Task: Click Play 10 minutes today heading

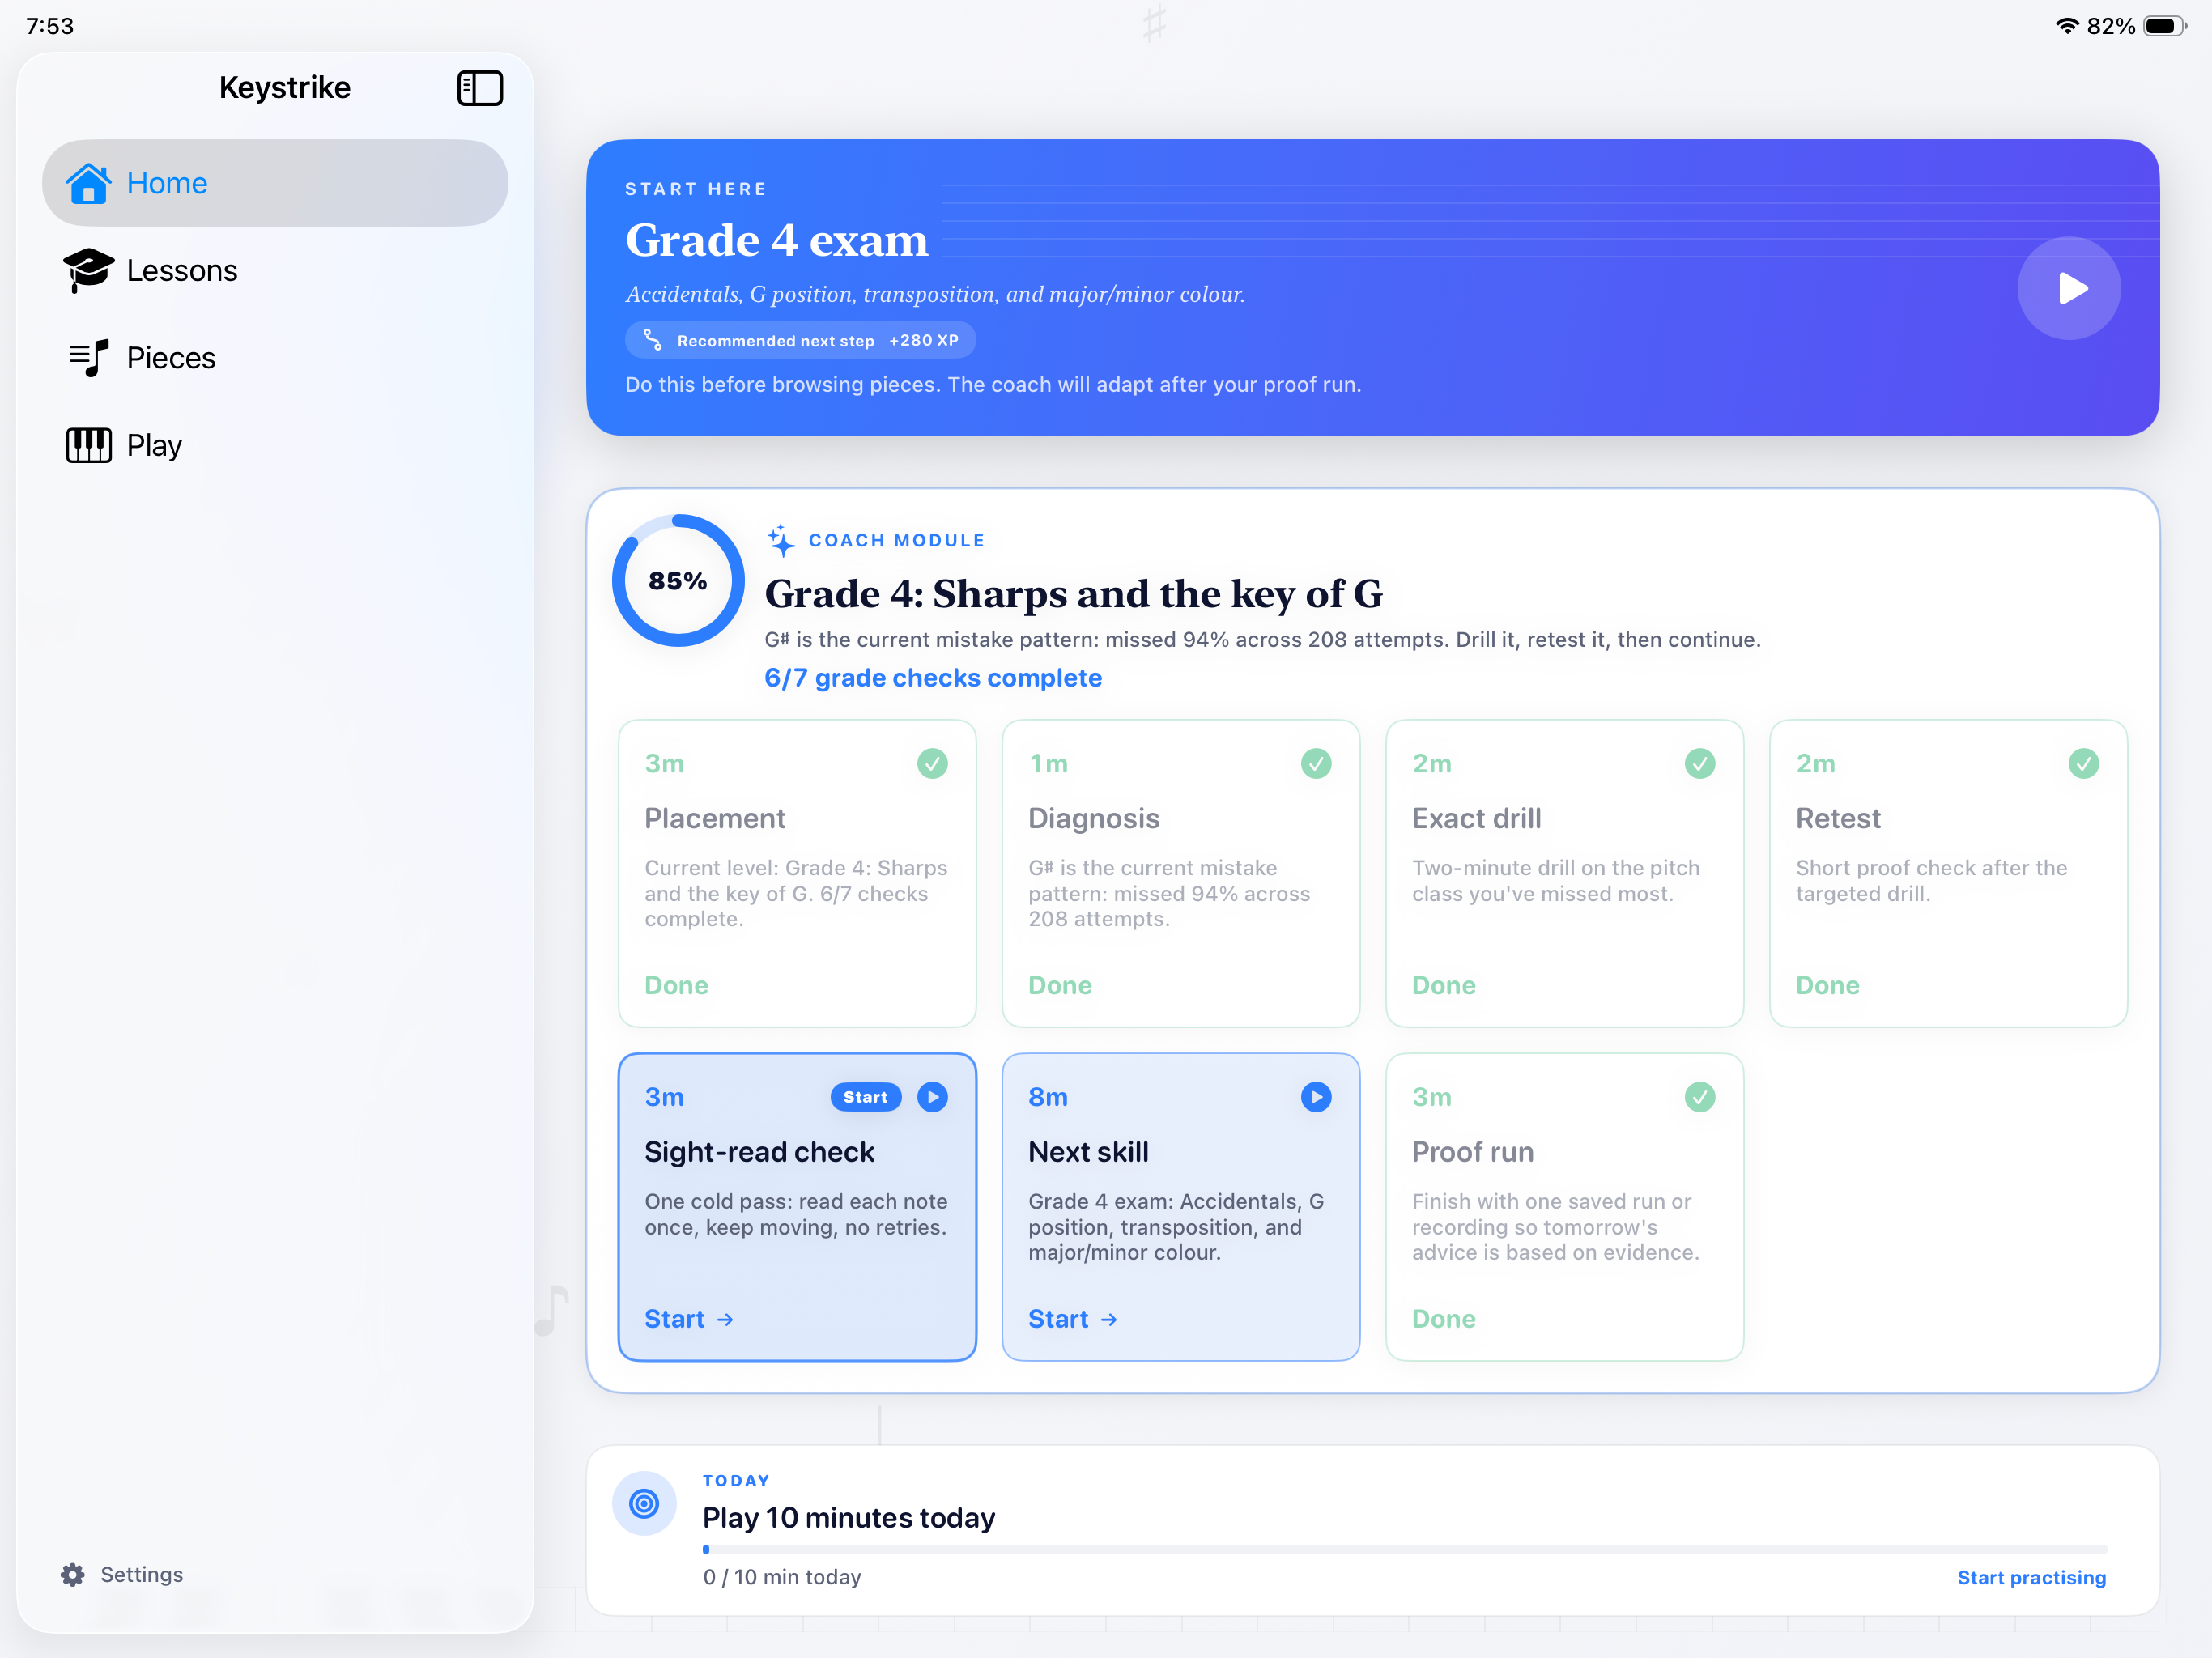Action: click(x=849, y=1518)
